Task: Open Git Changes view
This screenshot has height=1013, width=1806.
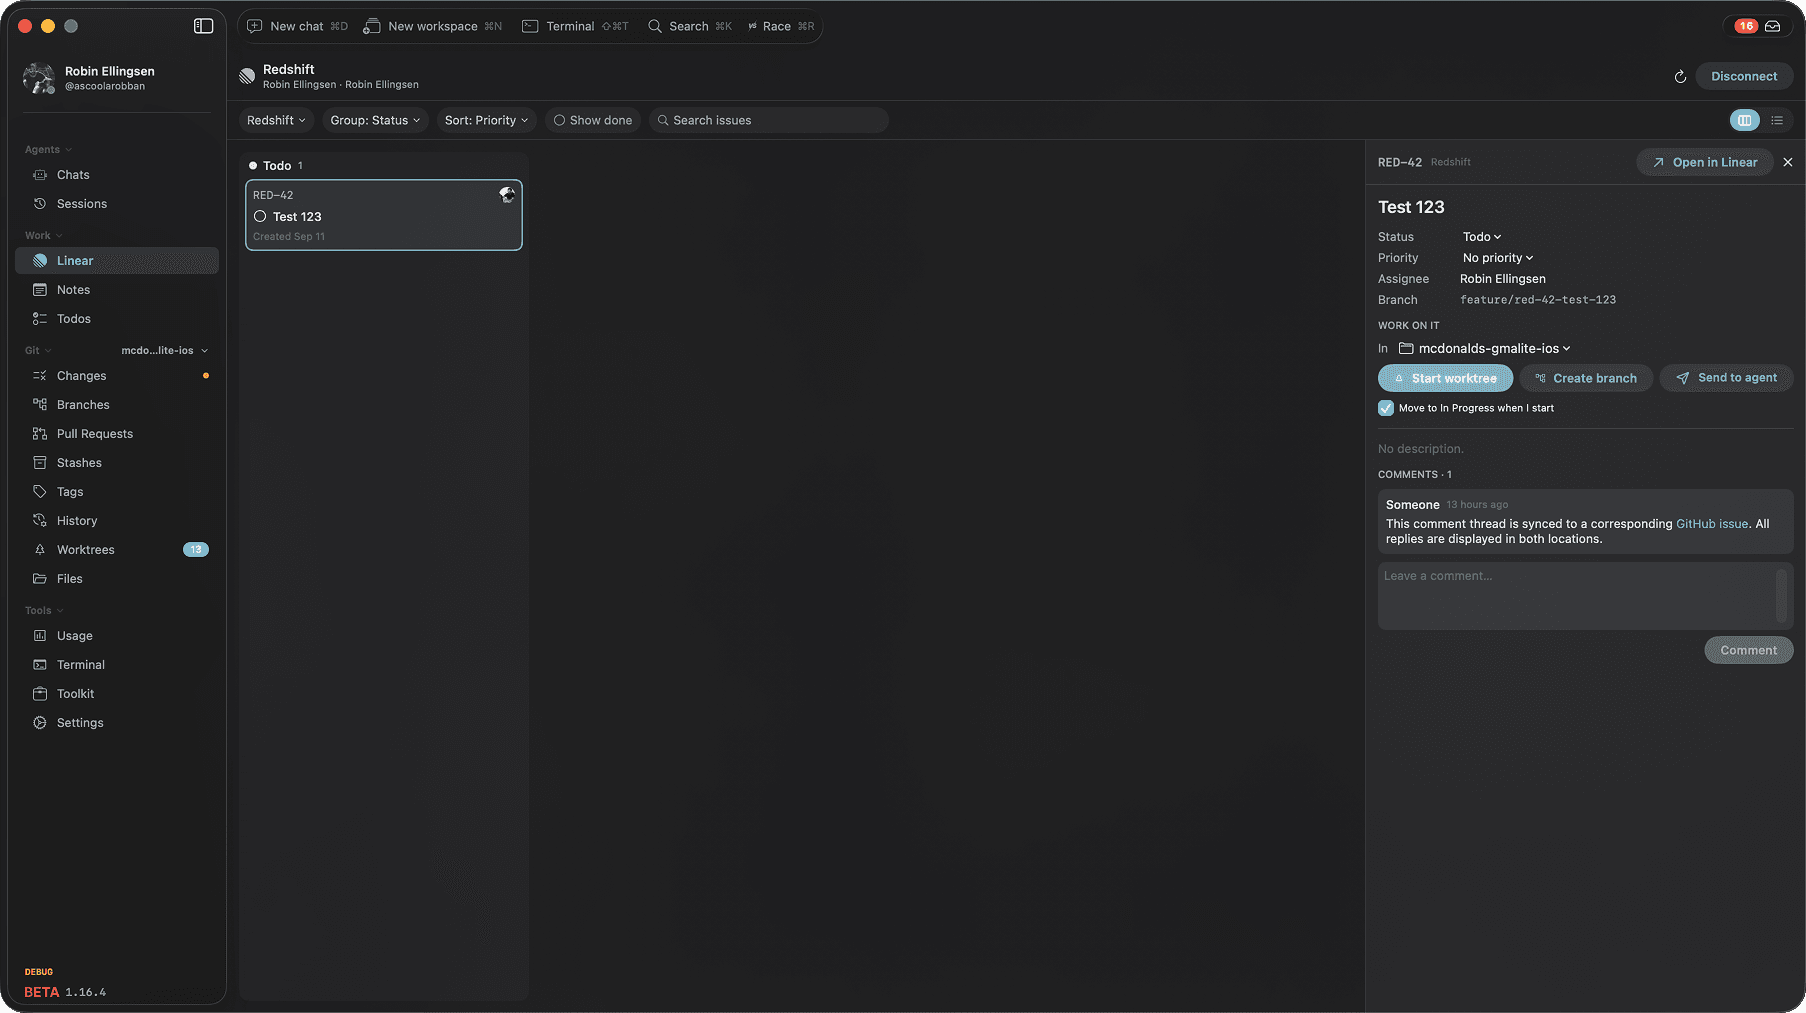Action: pos(117,376)
